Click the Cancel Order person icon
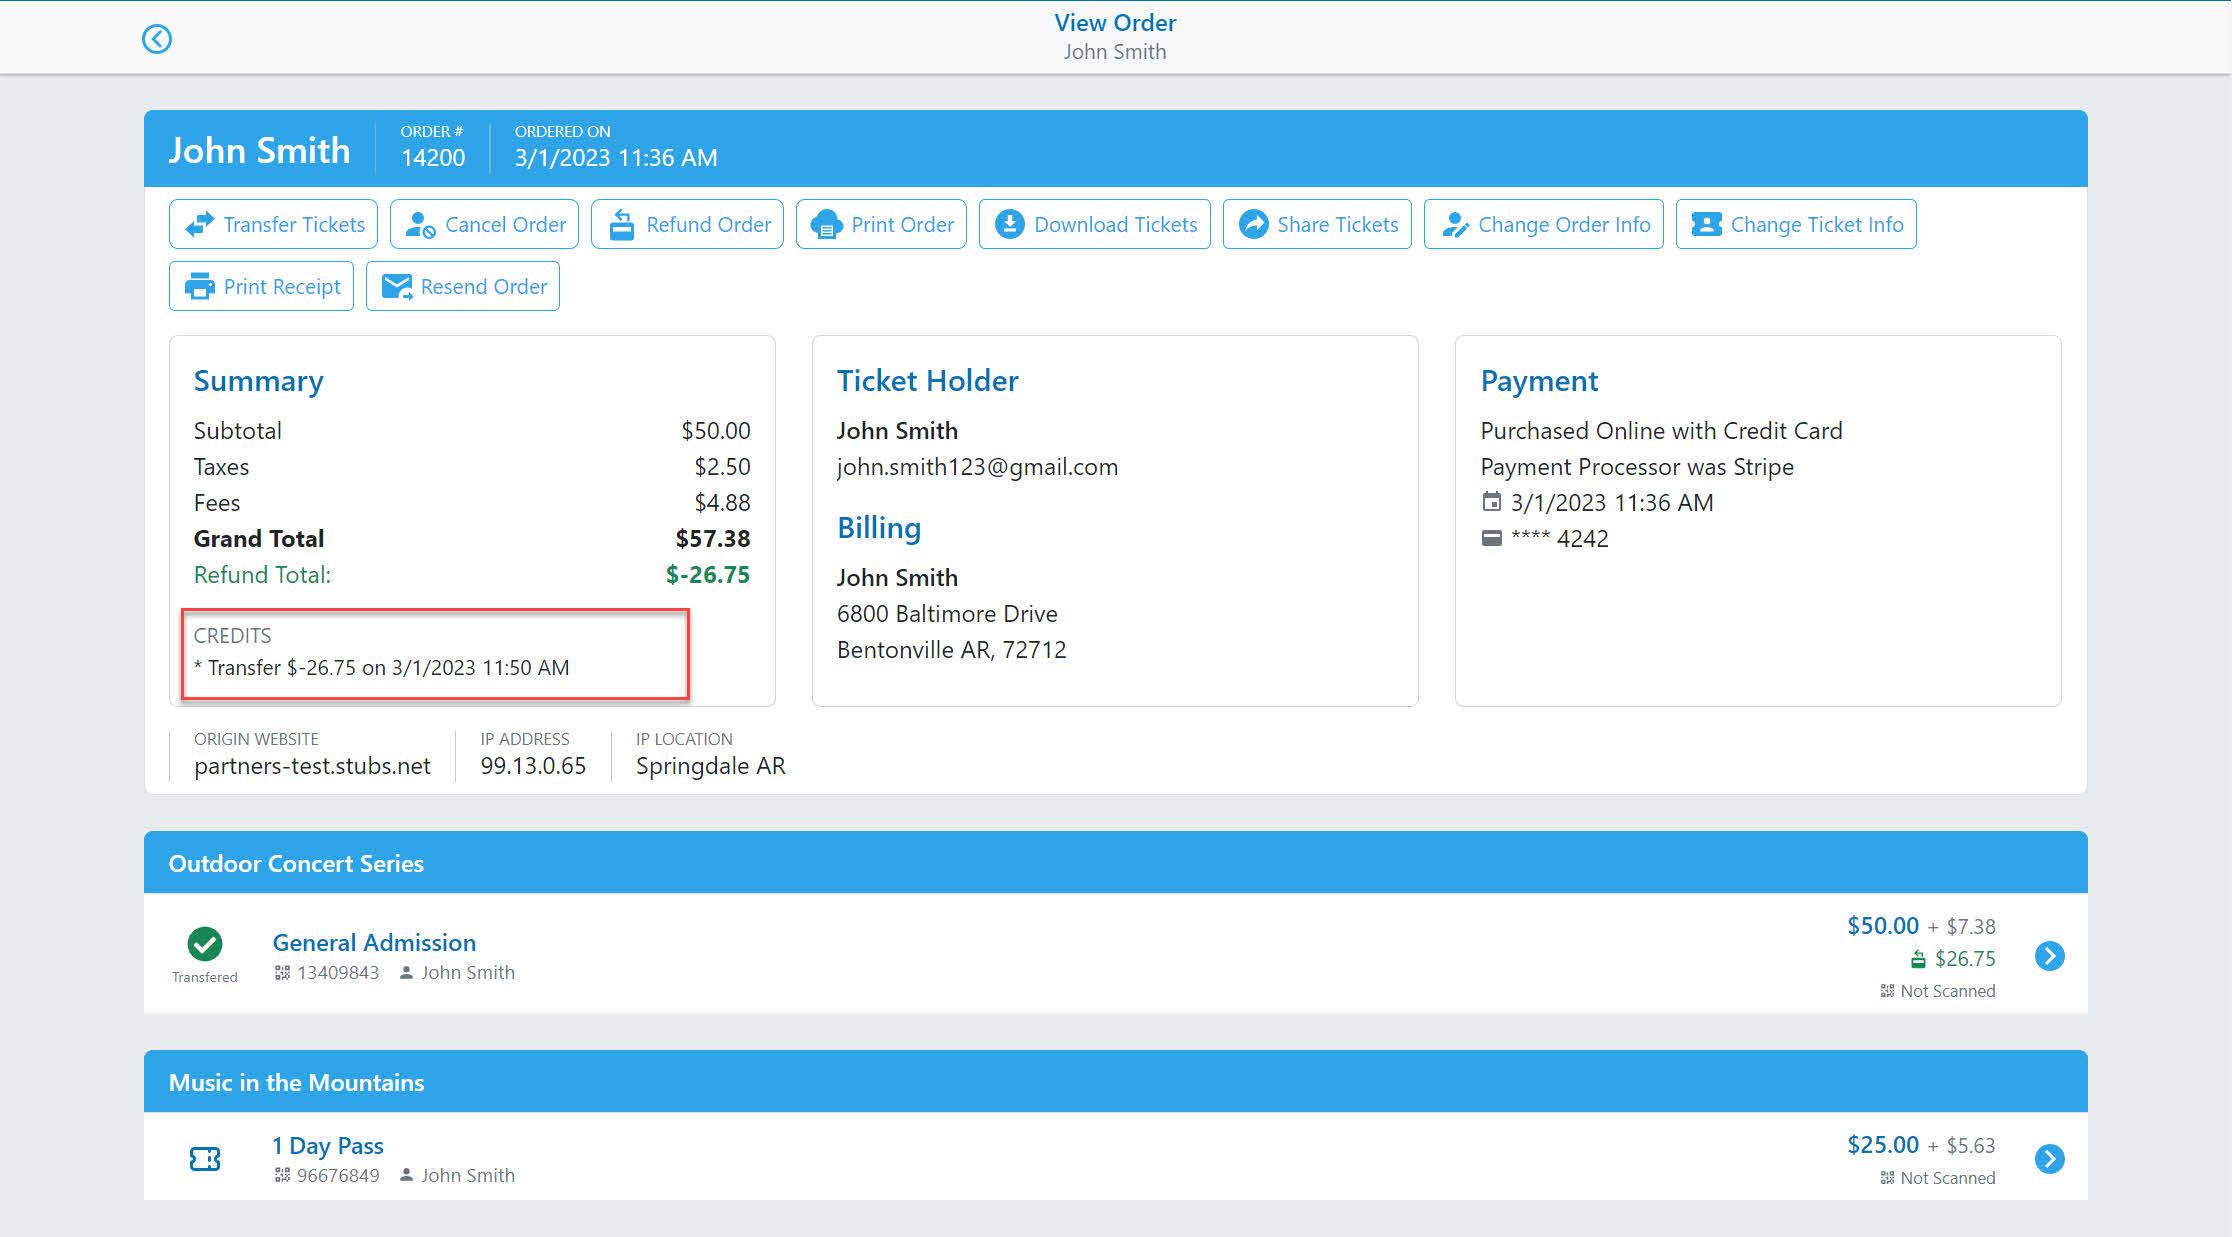This screenshot has height=1237, width=2232. pyautogui.click(x=420, y=225)
